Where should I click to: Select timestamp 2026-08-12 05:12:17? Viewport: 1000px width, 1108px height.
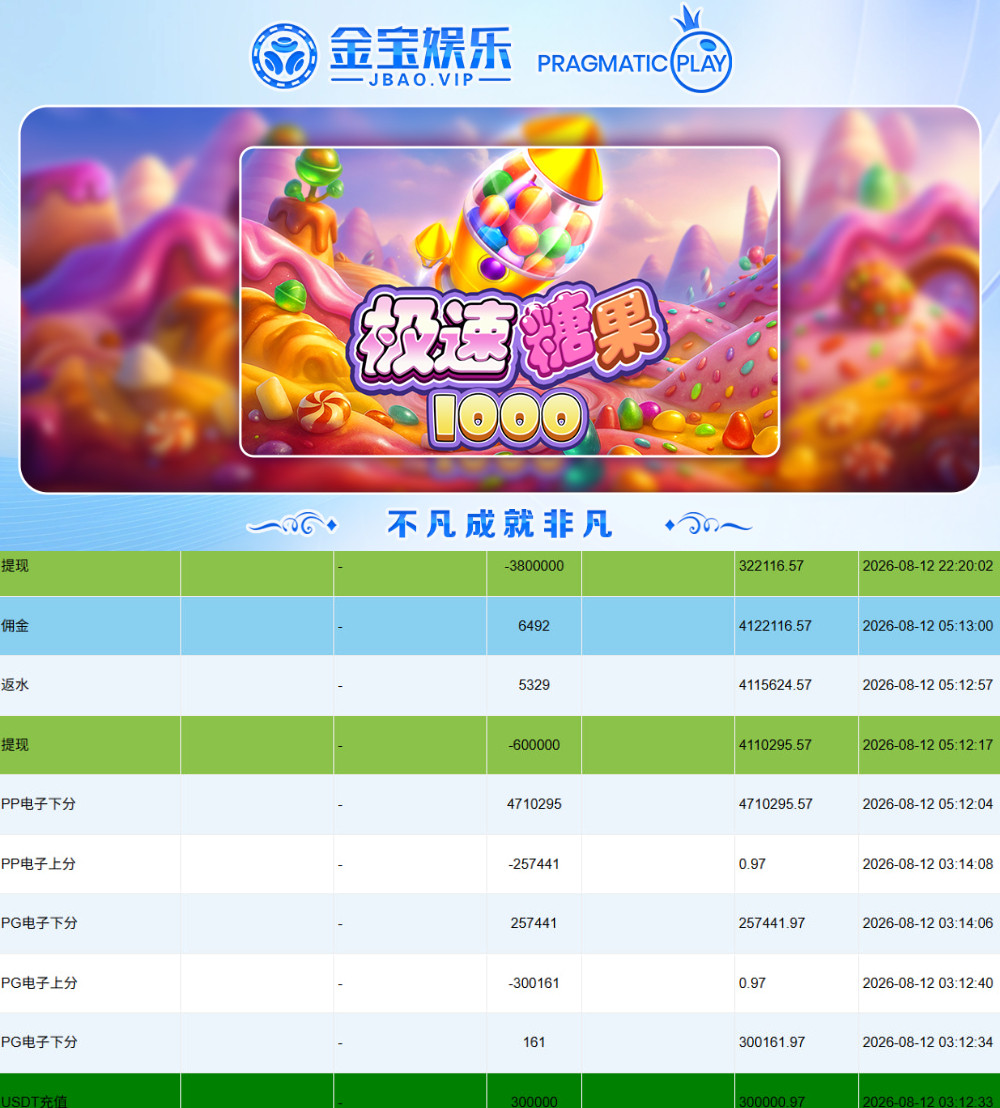[927, 745]
